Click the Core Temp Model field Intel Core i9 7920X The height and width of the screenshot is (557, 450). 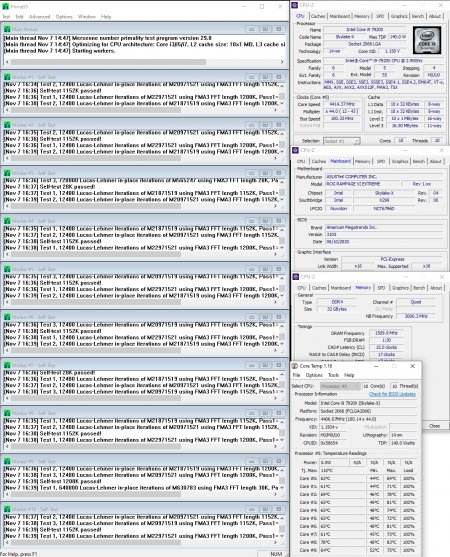click(x=368, y=403)
